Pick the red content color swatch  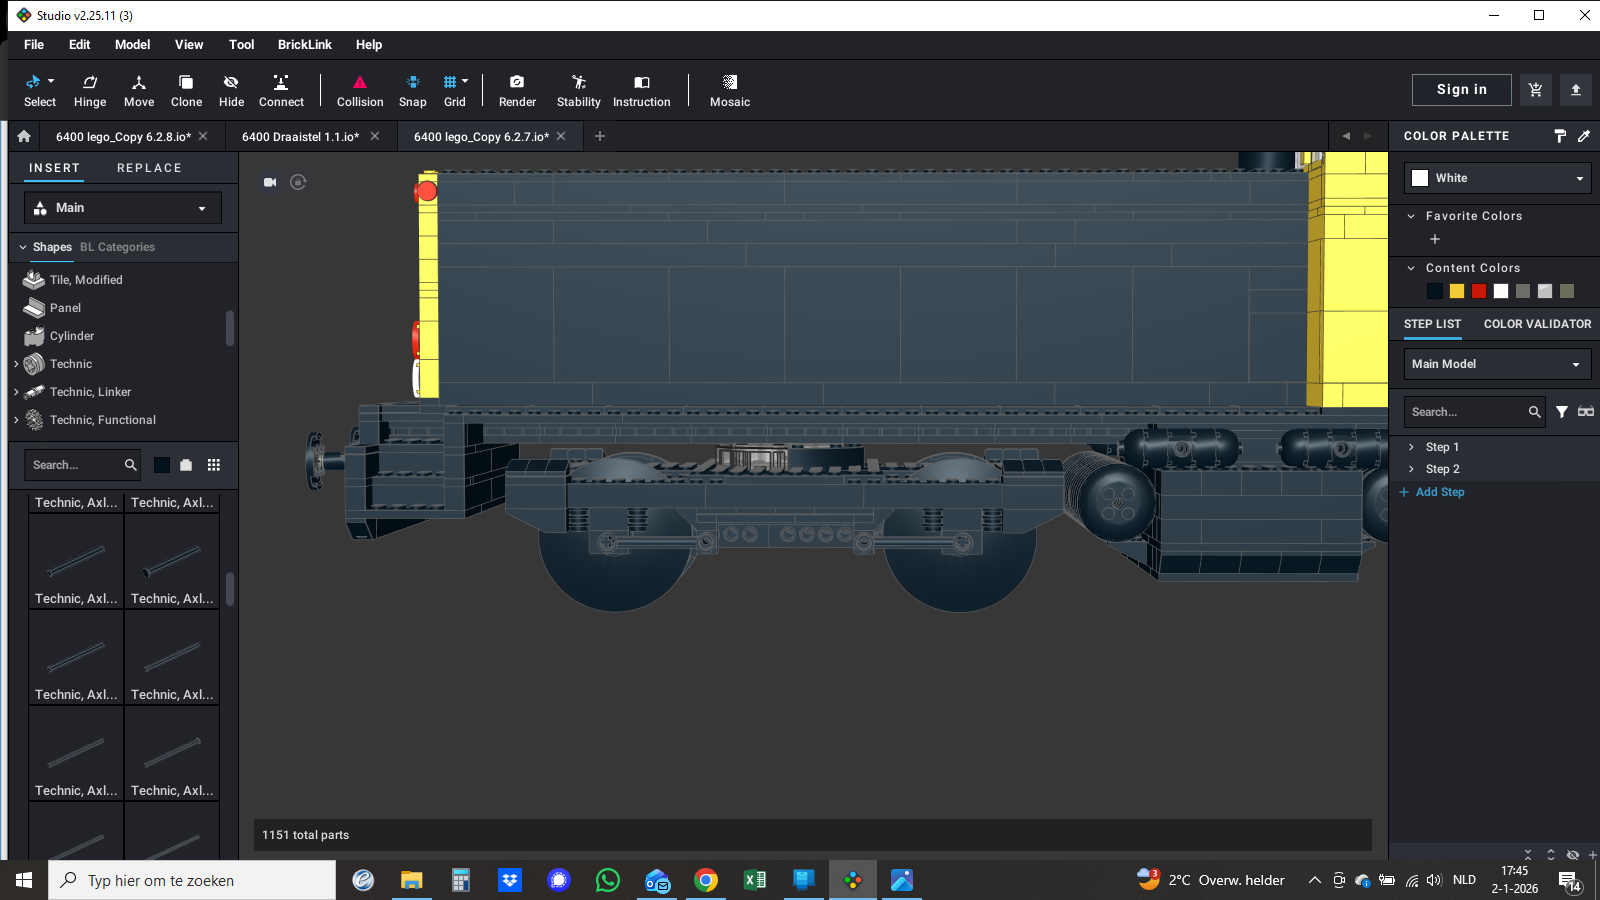(1479, 291)
